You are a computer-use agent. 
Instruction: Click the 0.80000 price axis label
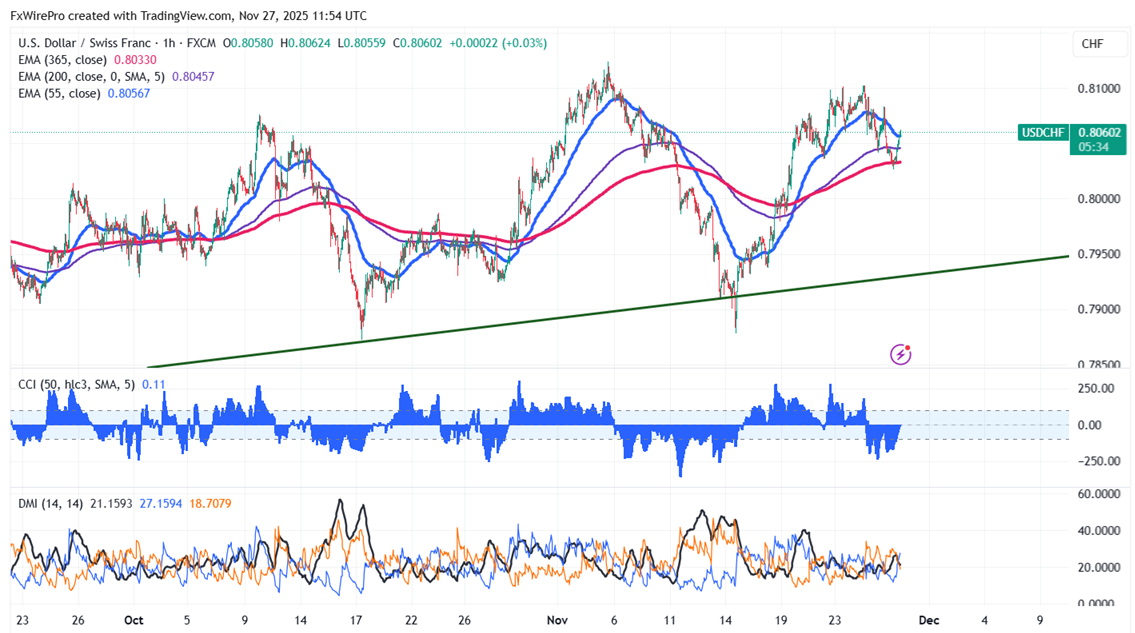tap(1099, 198)
